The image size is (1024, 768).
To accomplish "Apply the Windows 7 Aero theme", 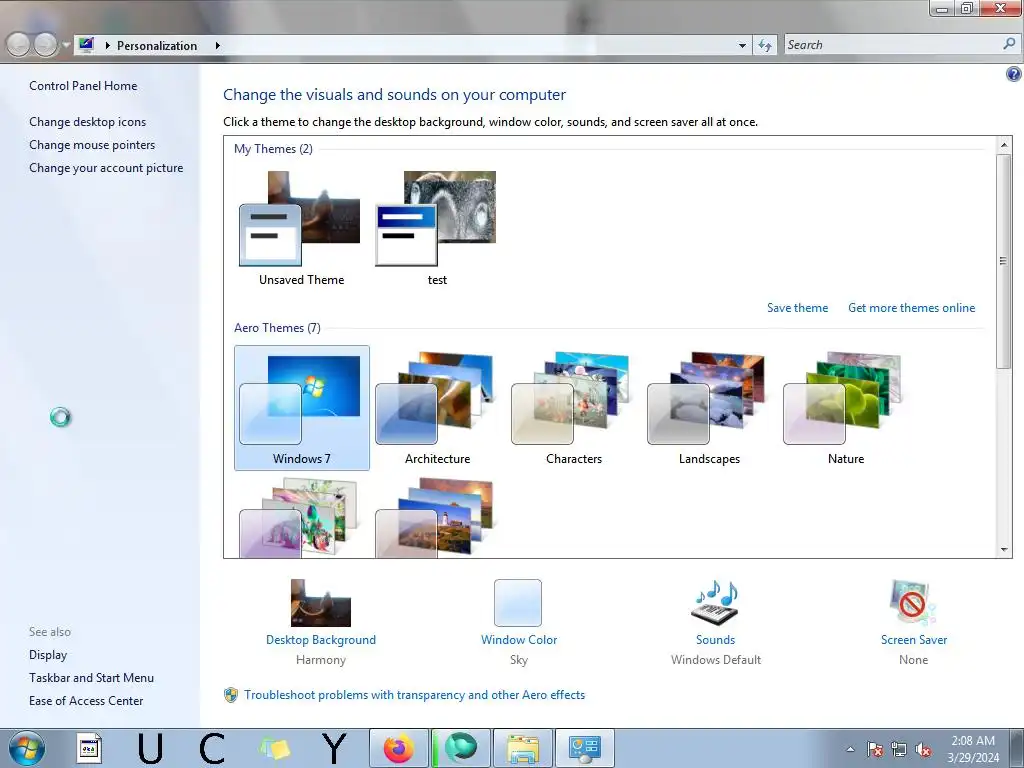I will (301, 408).
